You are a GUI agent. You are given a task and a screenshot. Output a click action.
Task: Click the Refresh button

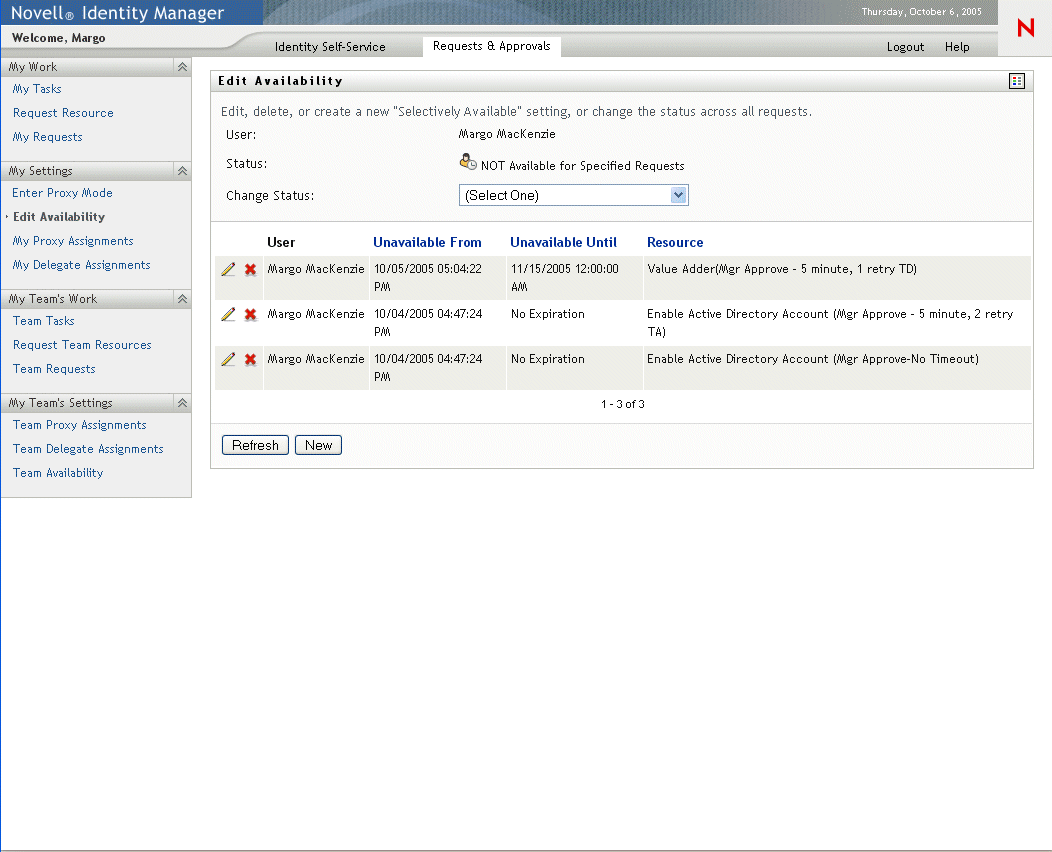click(x=255, y=445)
